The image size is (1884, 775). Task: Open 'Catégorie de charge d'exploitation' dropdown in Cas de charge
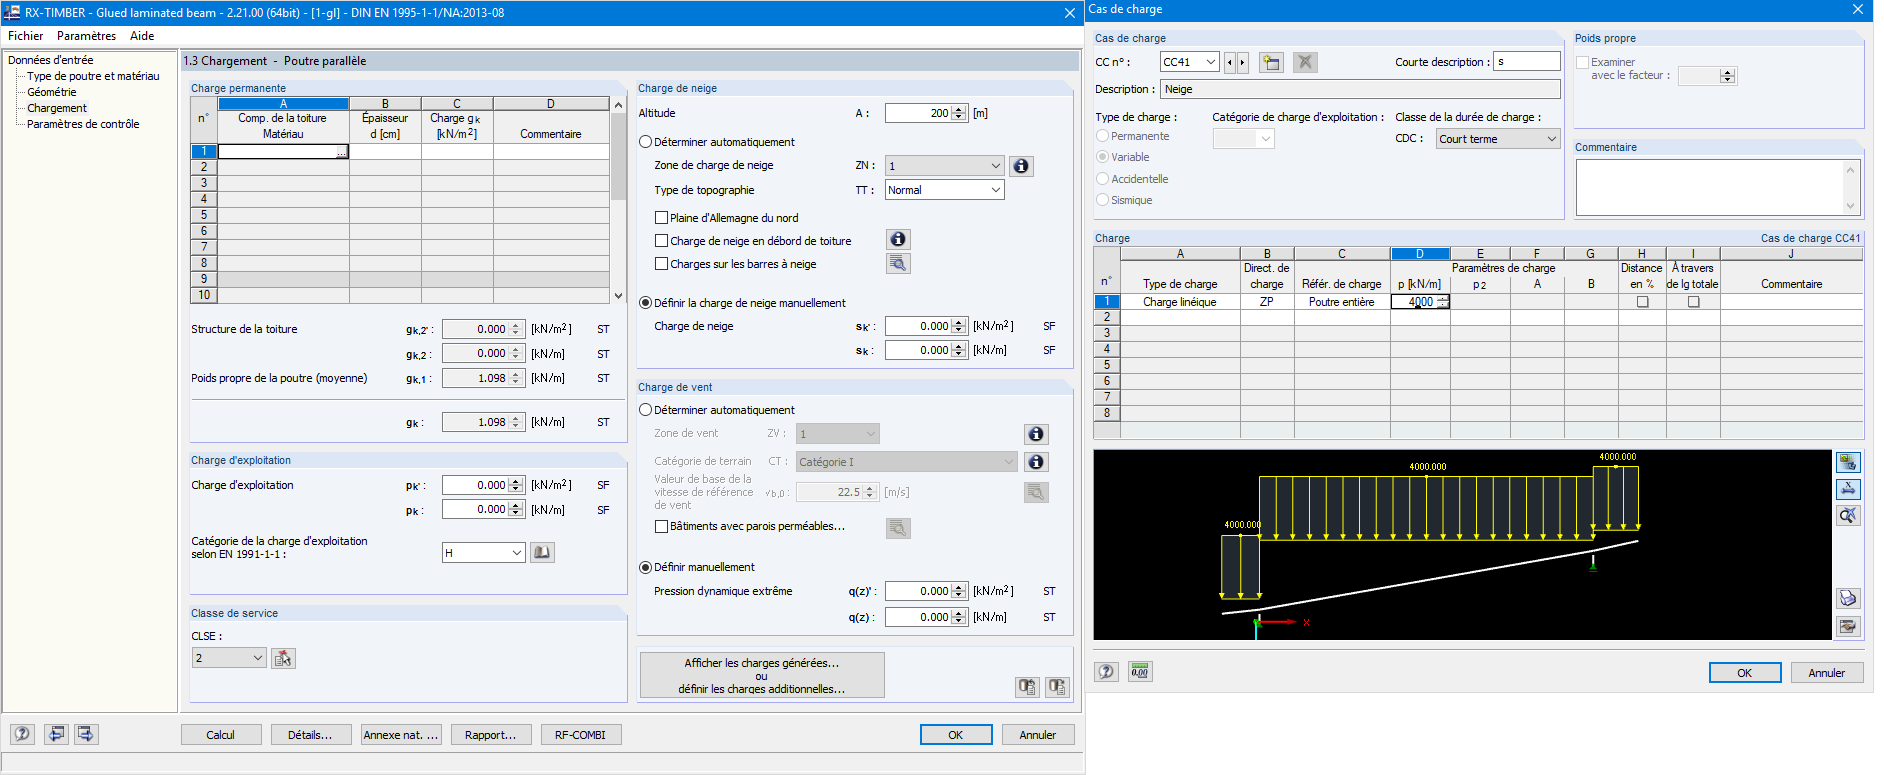click(1243, 139)
